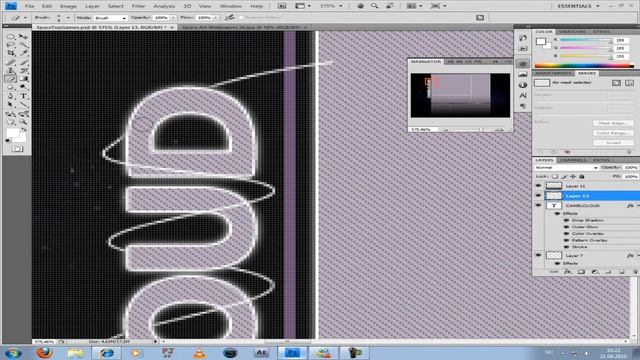Select the Eraser tool
The height and width of the screenshot is (360, 640).
tap(11, 79)
